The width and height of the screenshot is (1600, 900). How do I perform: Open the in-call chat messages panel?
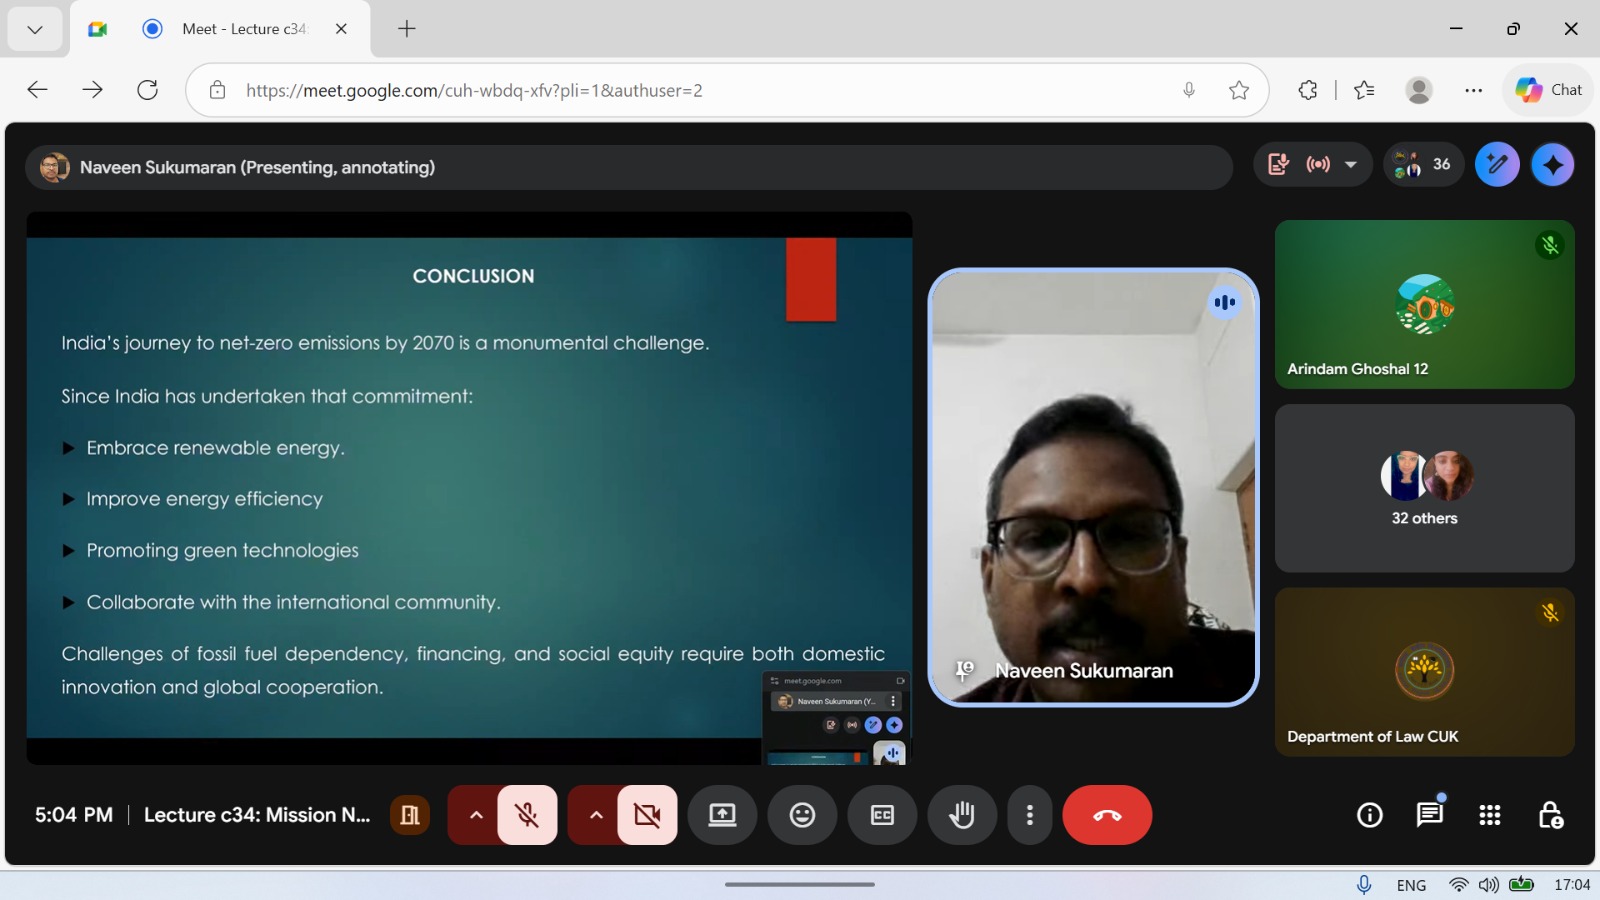[1430, 815]
